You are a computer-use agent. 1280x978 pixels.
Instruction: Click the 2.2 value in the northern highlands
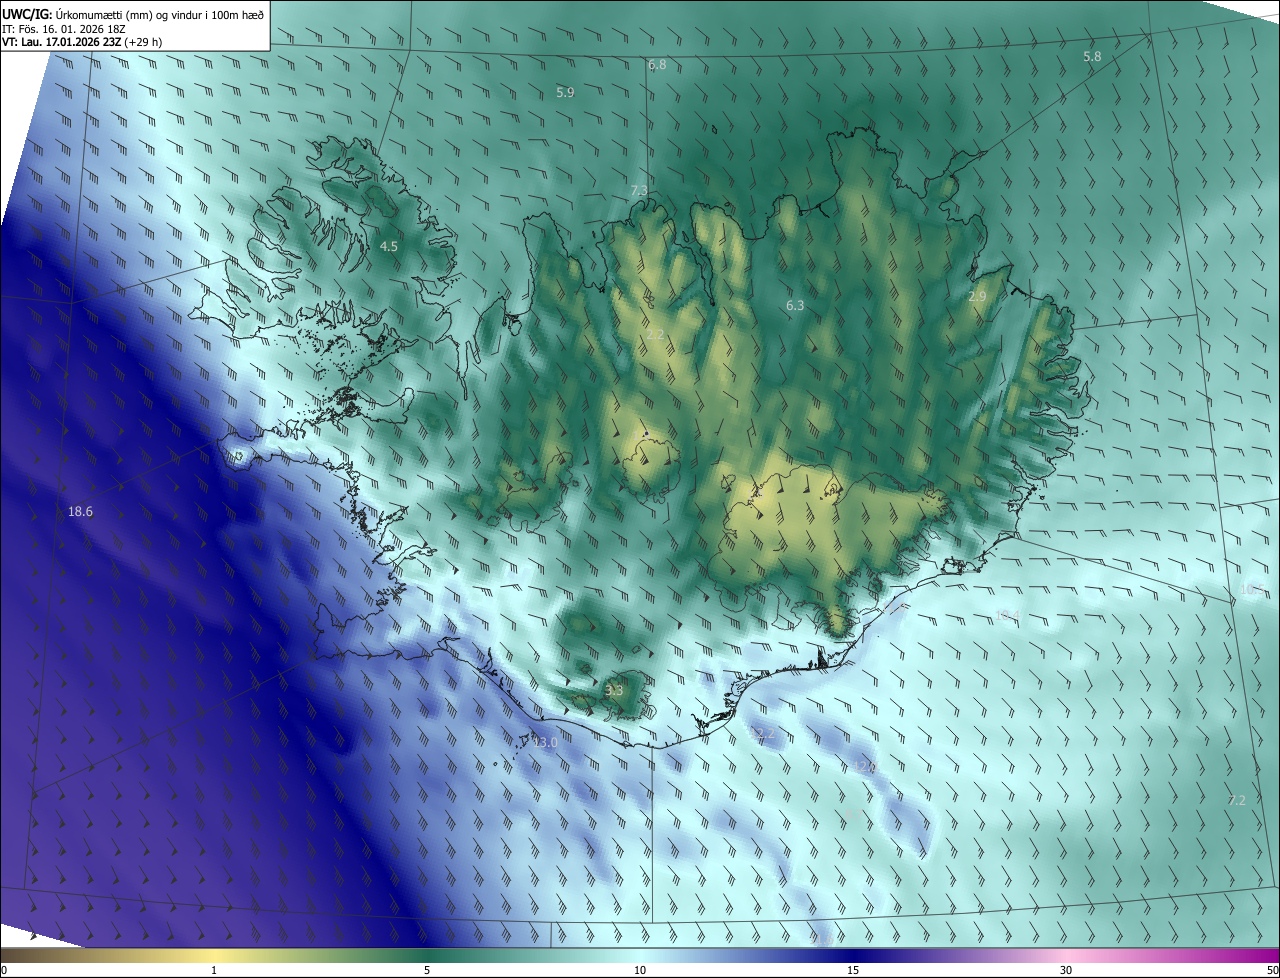[655, 334]
